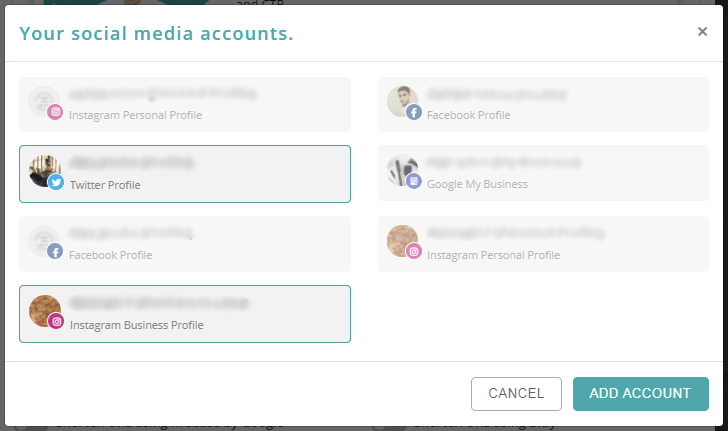Select the top-left Instagram Personal Profile card
Screen dimensions: 728x431
tap(185, 104)
